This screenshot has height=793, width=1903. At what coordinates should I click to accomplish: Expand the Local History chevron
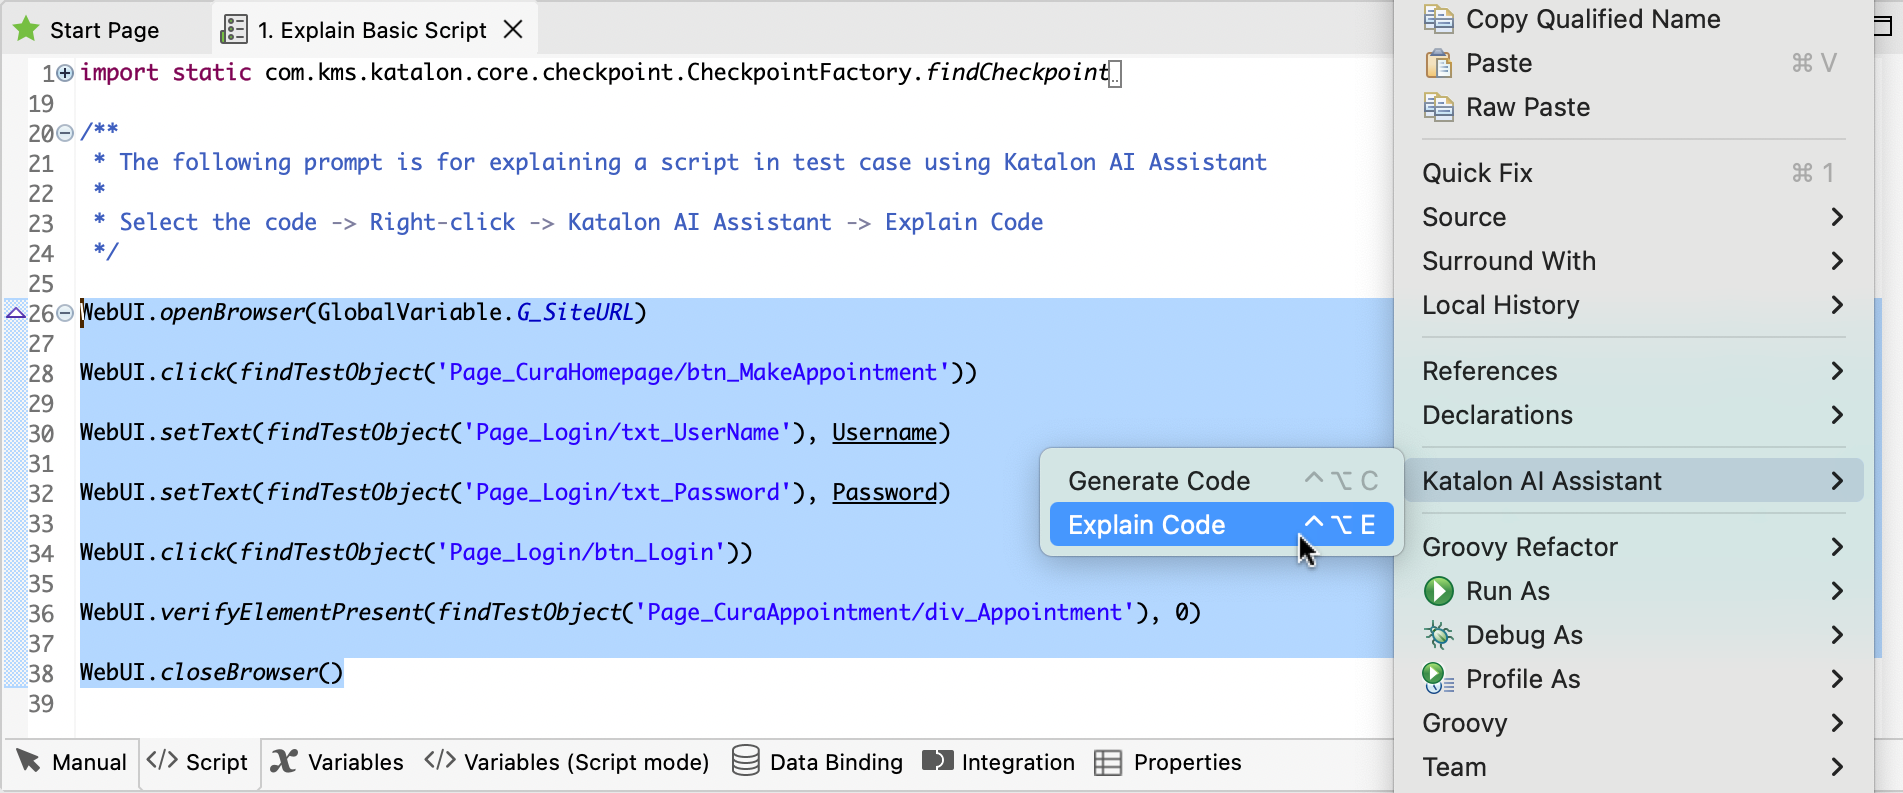point(1837,305)
